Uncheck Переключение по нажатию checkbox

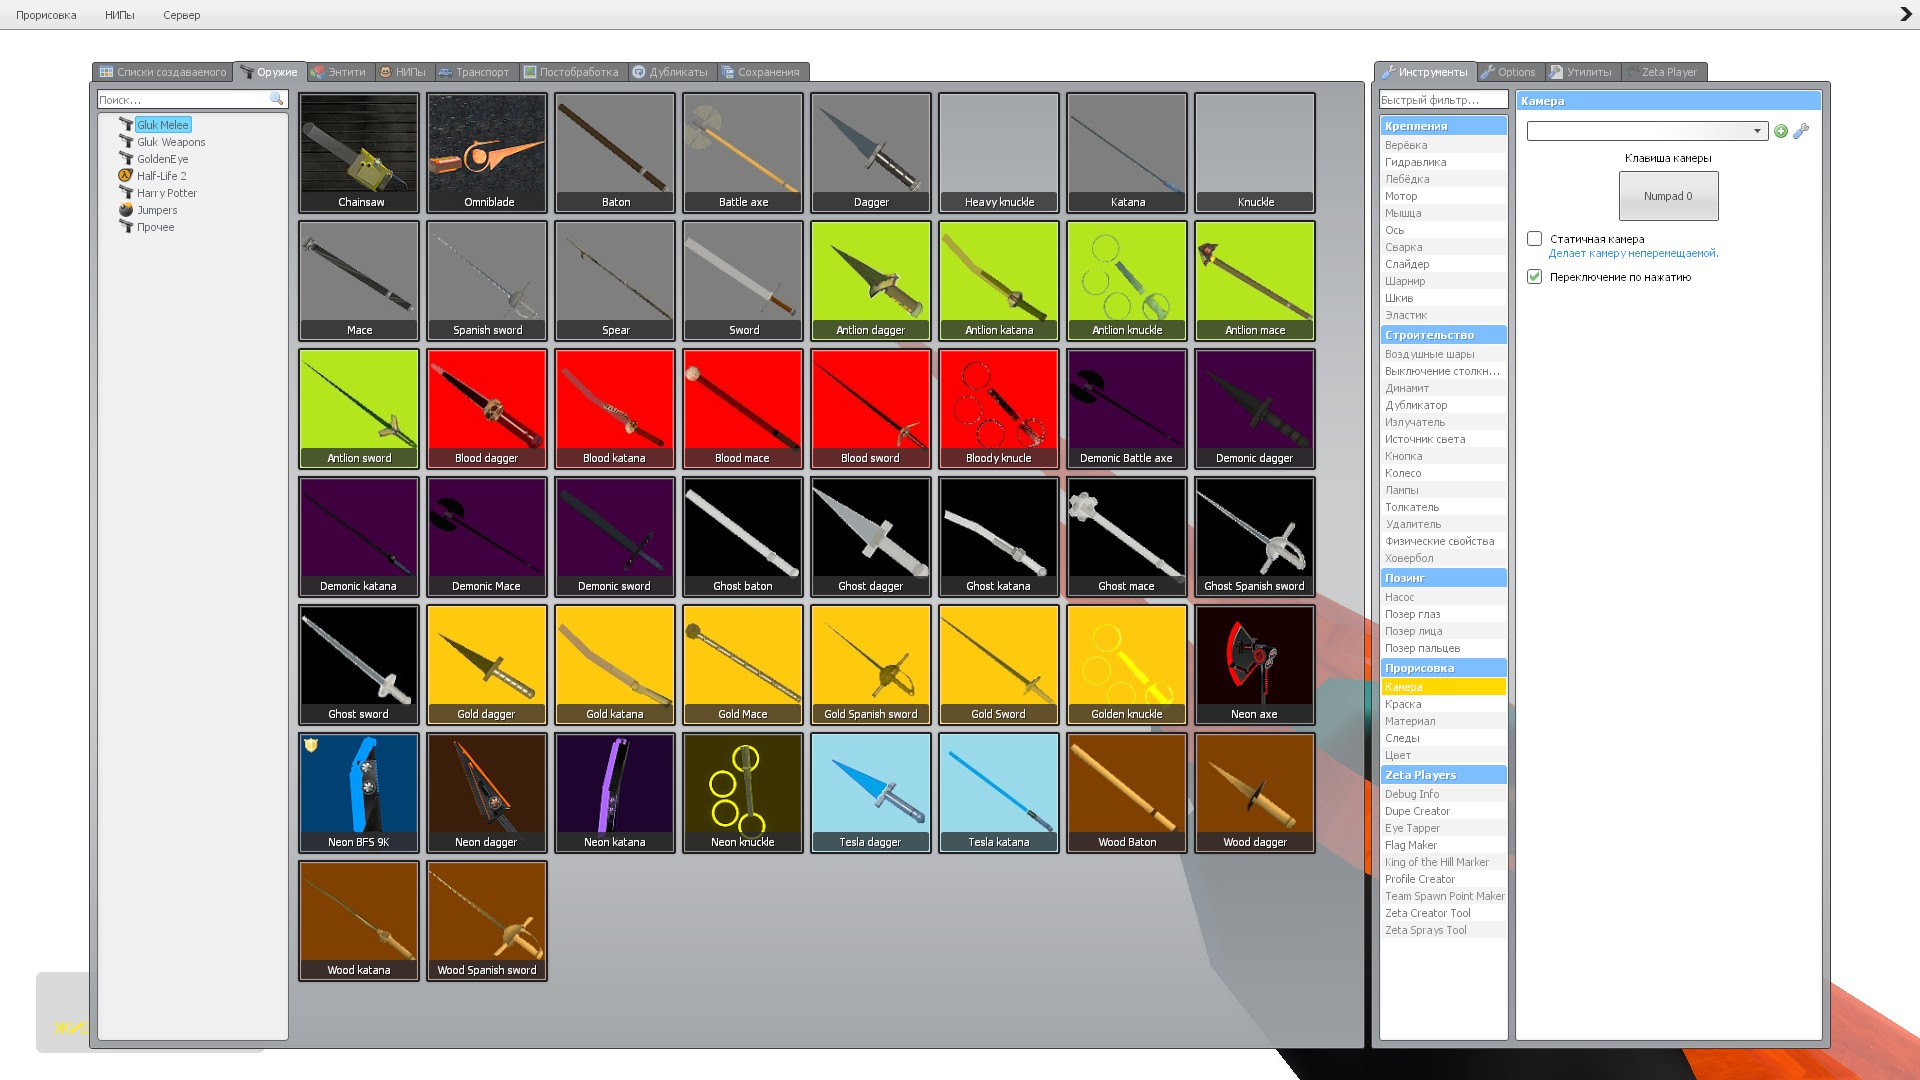pos(1534,276)
